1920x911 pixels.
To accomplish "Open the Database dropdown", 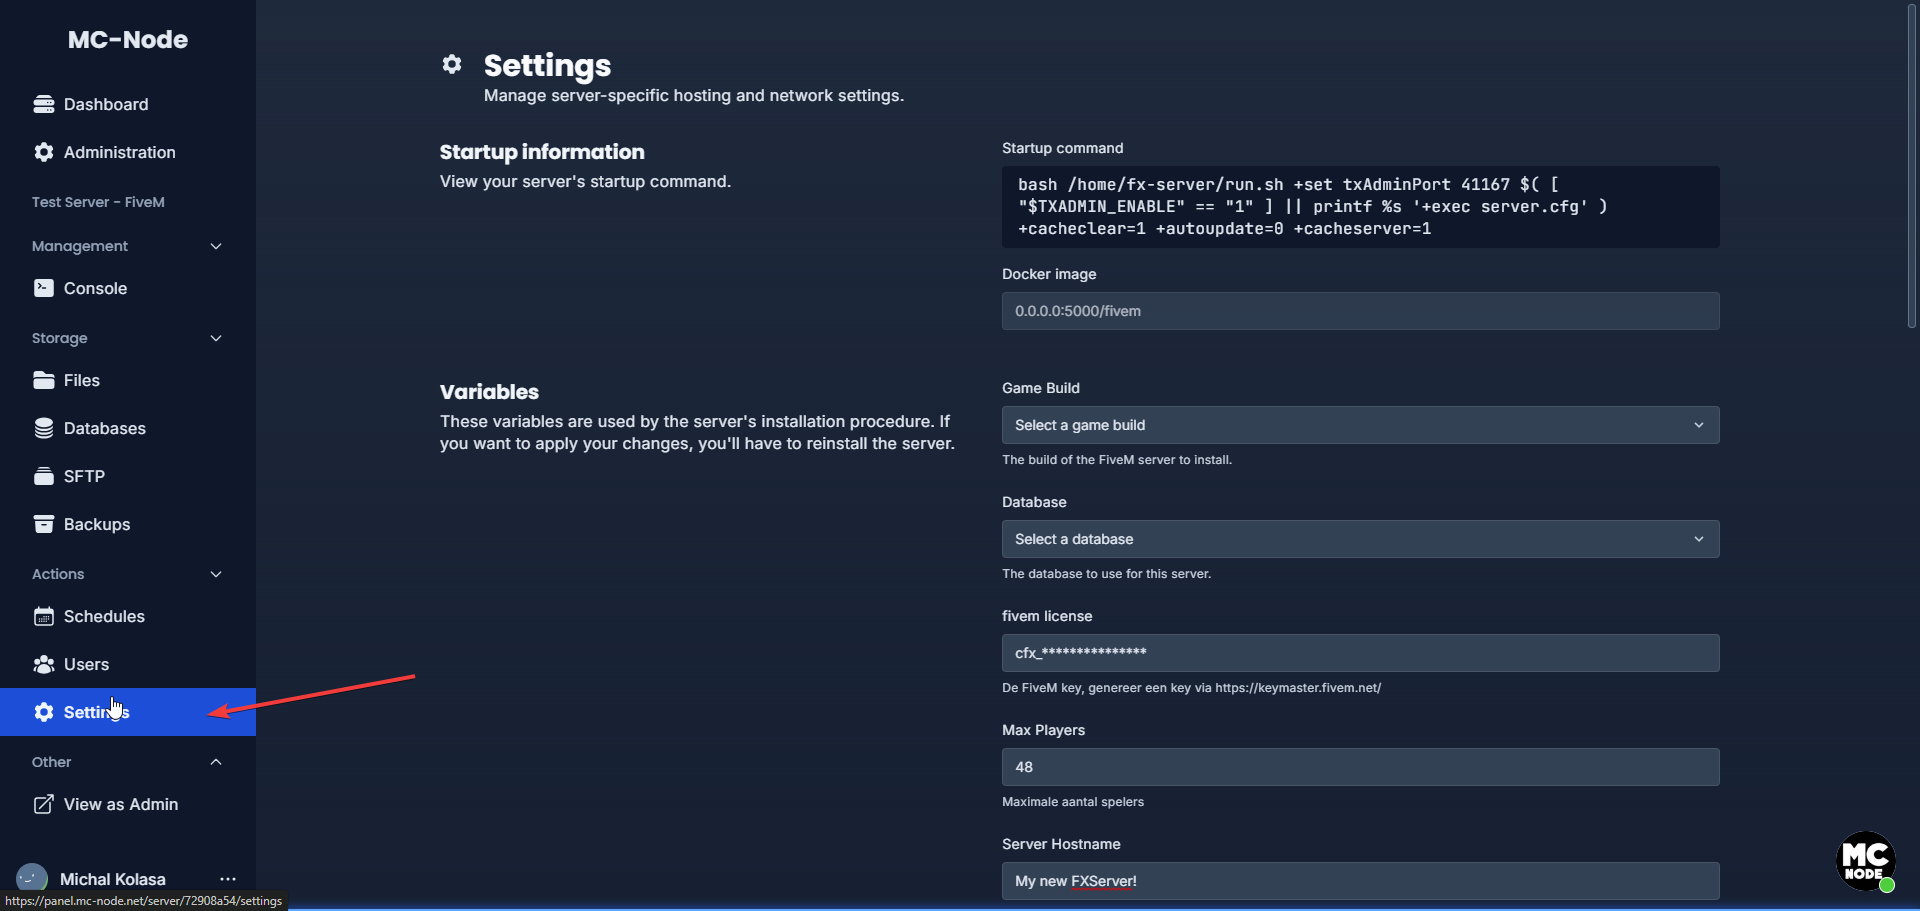I will pyautogui.click(x=1360, y=539).
